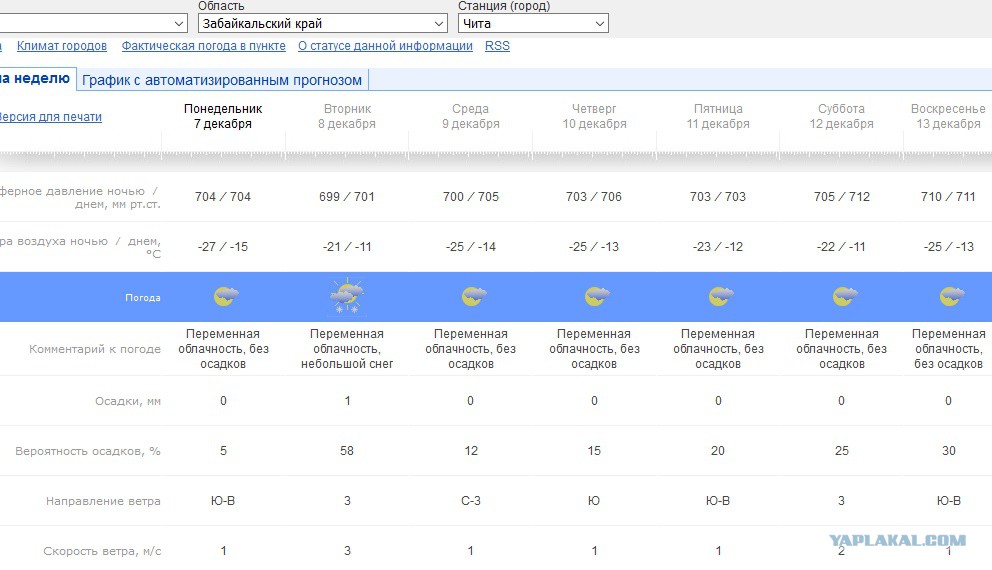Select the на неделю tab
This screenshot has height=570, width=992.
[37, 78]
